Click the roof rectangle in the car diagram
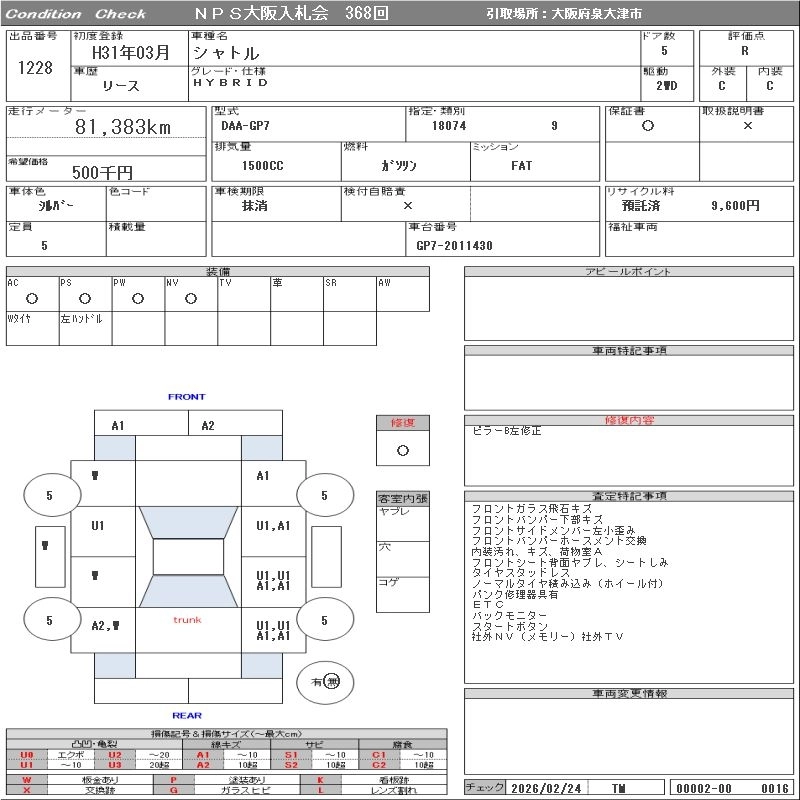The width and height of the screenshot is (800, 800). (188, 556)
